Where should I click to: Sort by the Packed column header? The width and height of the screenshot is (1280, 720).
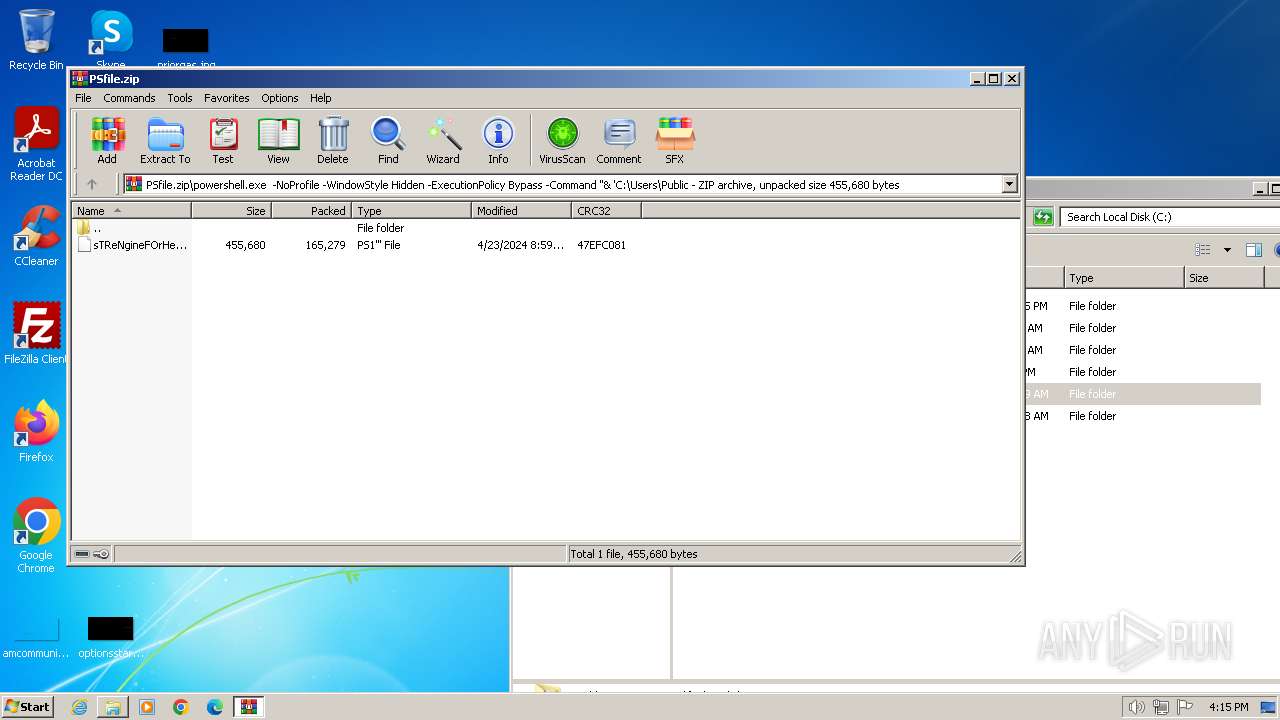click(x=312, y=211)
